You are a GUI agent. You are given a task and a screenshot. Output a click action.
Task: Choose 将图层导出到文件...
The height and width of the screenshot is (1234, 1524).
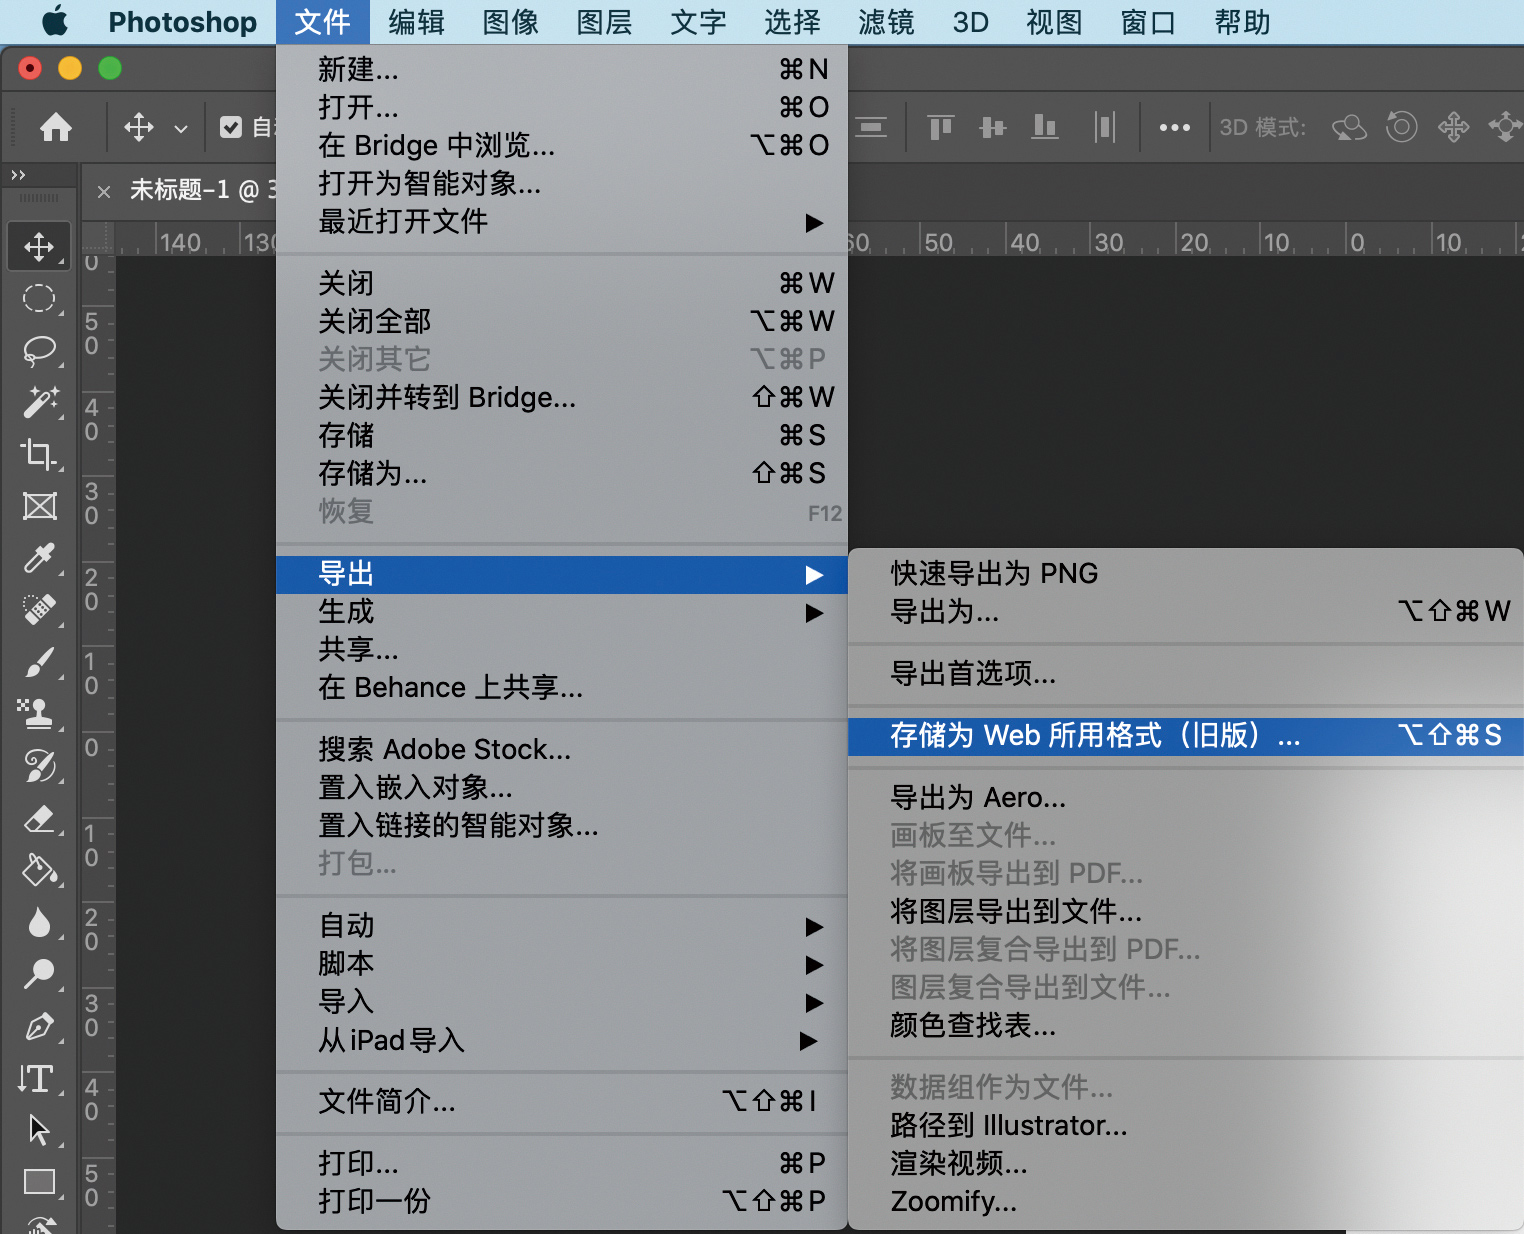[x=1186, y=912]
